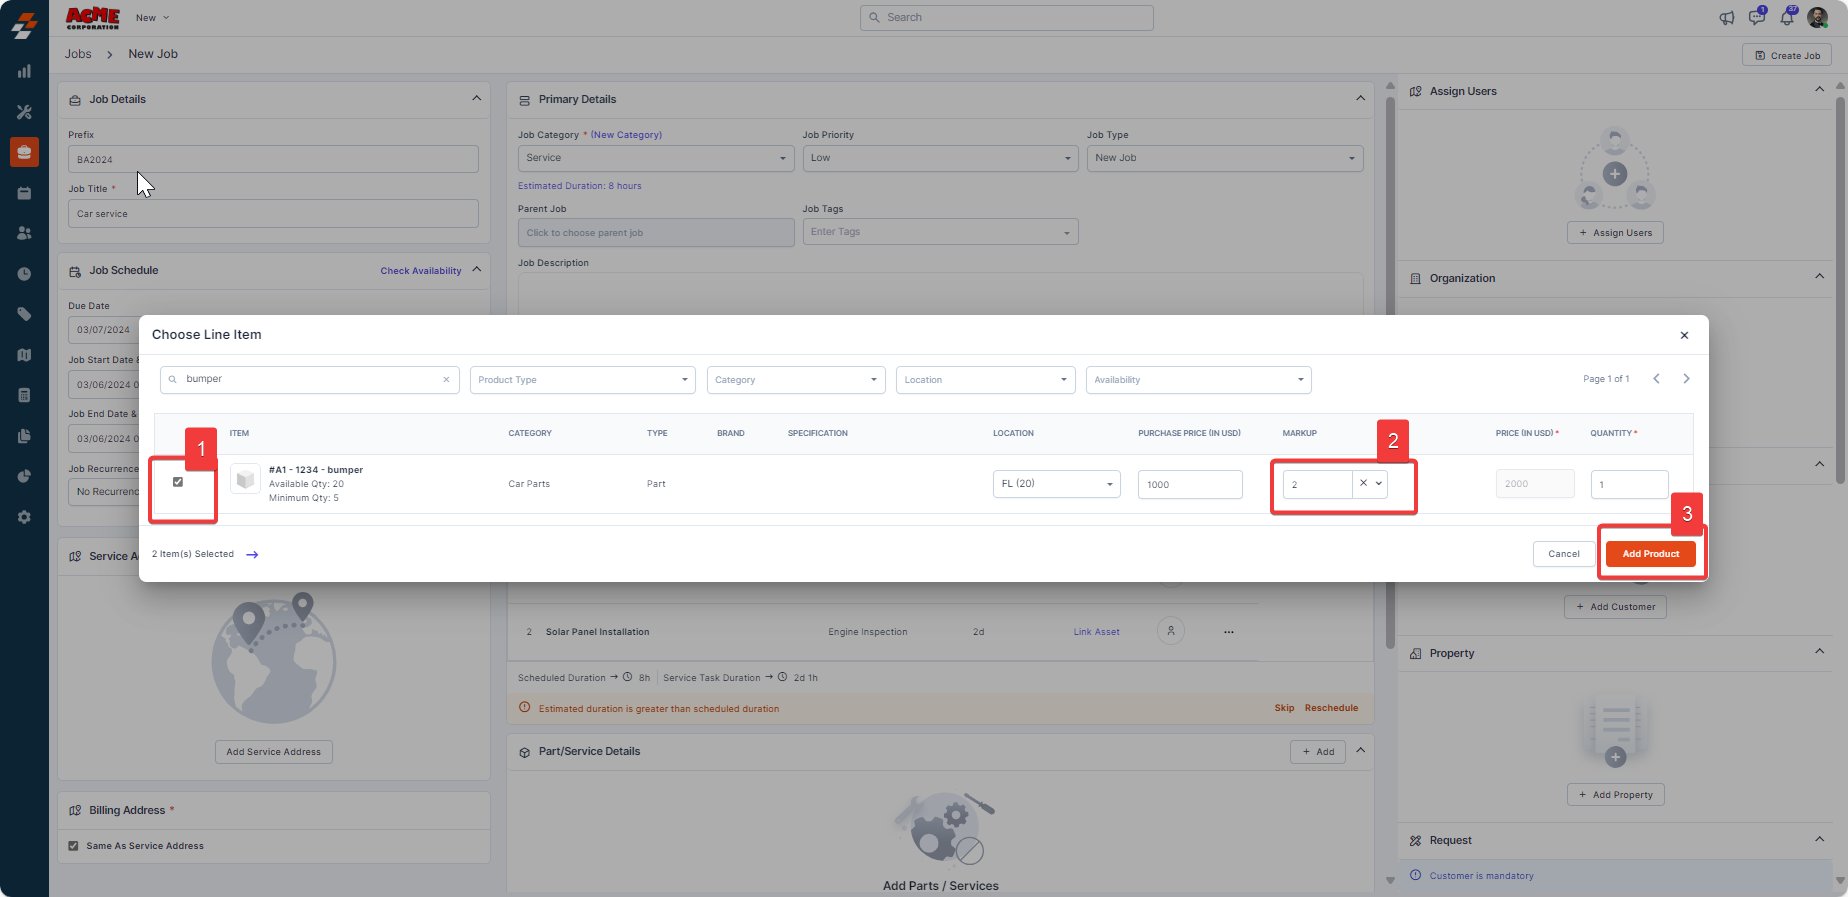The width and height of the screenshot is (1848, 897).
Task: Edit the purchase price field
Action: pyautogui.click(x=1189, y=484)
